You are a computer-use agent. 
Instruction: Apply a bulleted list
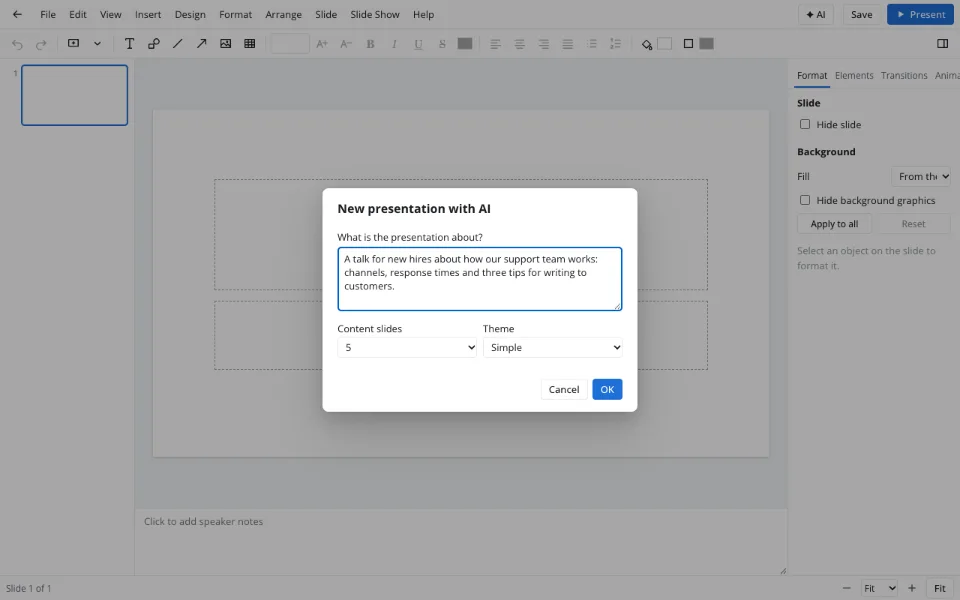(x=591, y=43)
